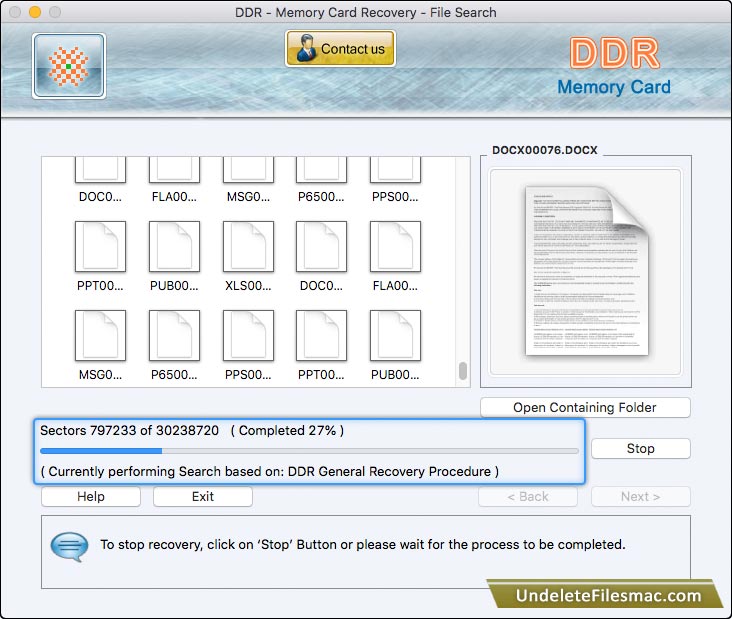The height and width of the screenshot is (619, 732).
Task: Click PPS00... label in the row starting with DOC0...
Action: point(395,197)
